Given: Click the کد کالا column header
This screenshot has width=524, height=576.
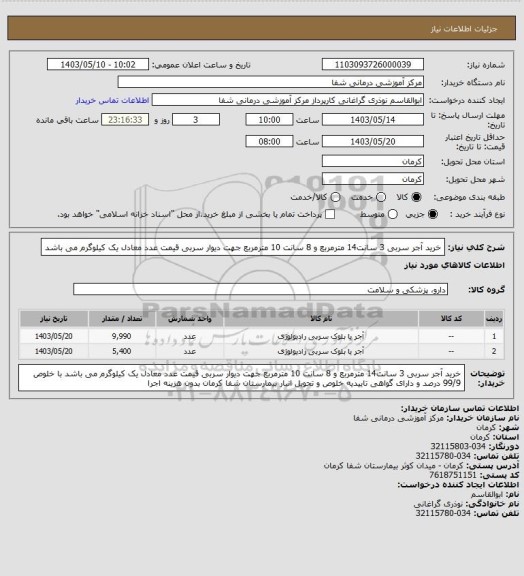Looking at the screenshot, I should [x=451, y=319].
